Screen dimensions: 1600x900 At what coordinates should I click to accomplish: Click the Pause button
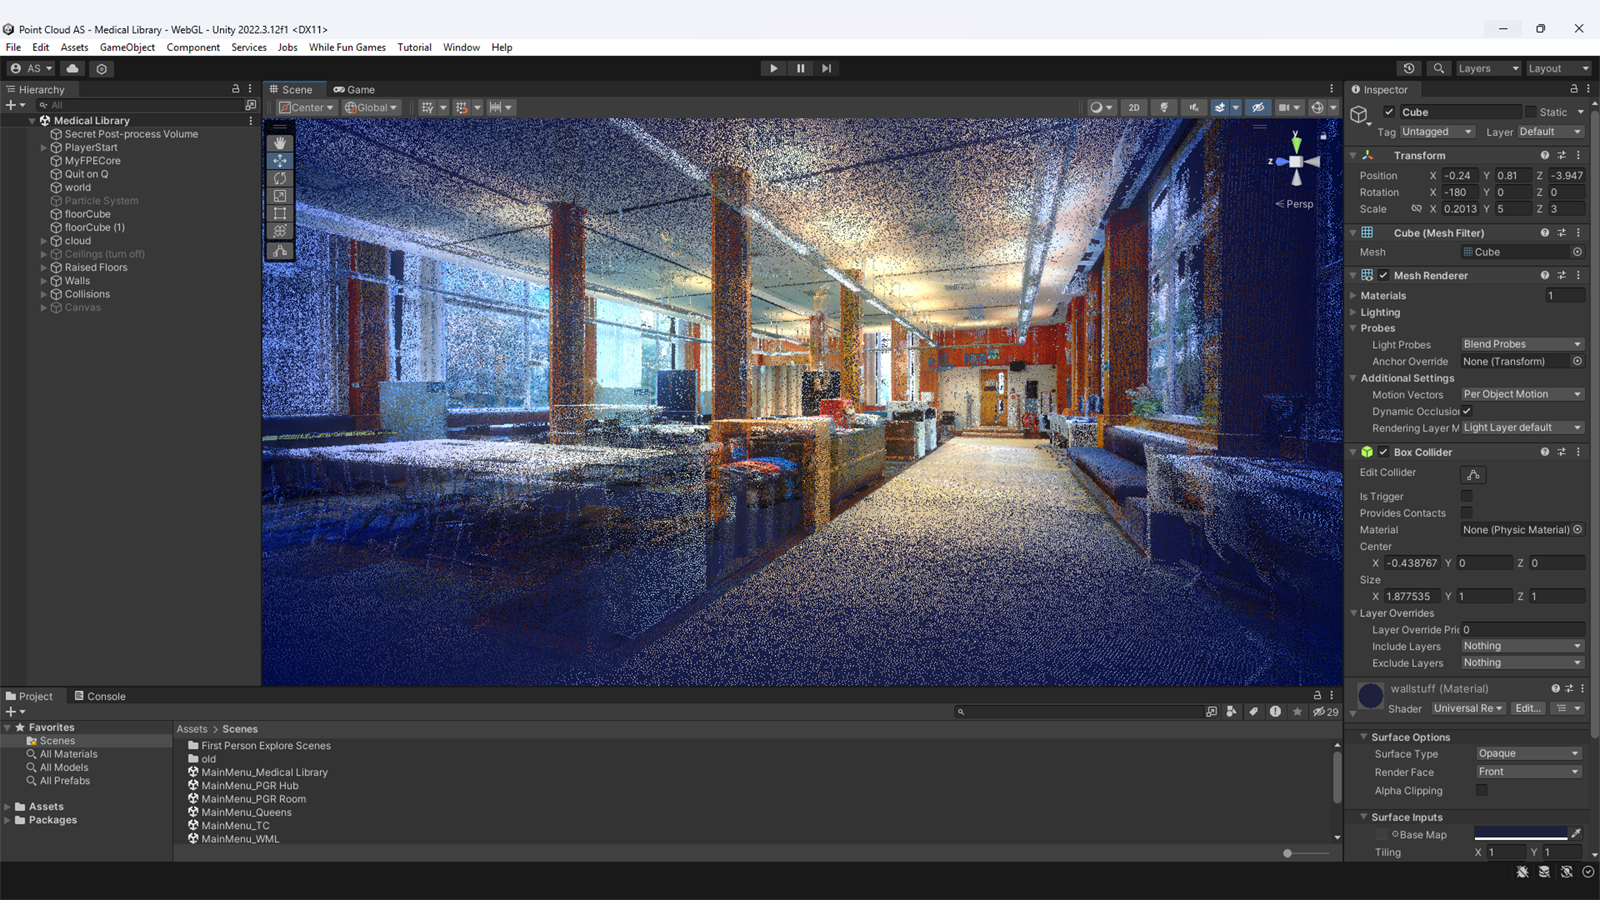click(800, 68)
